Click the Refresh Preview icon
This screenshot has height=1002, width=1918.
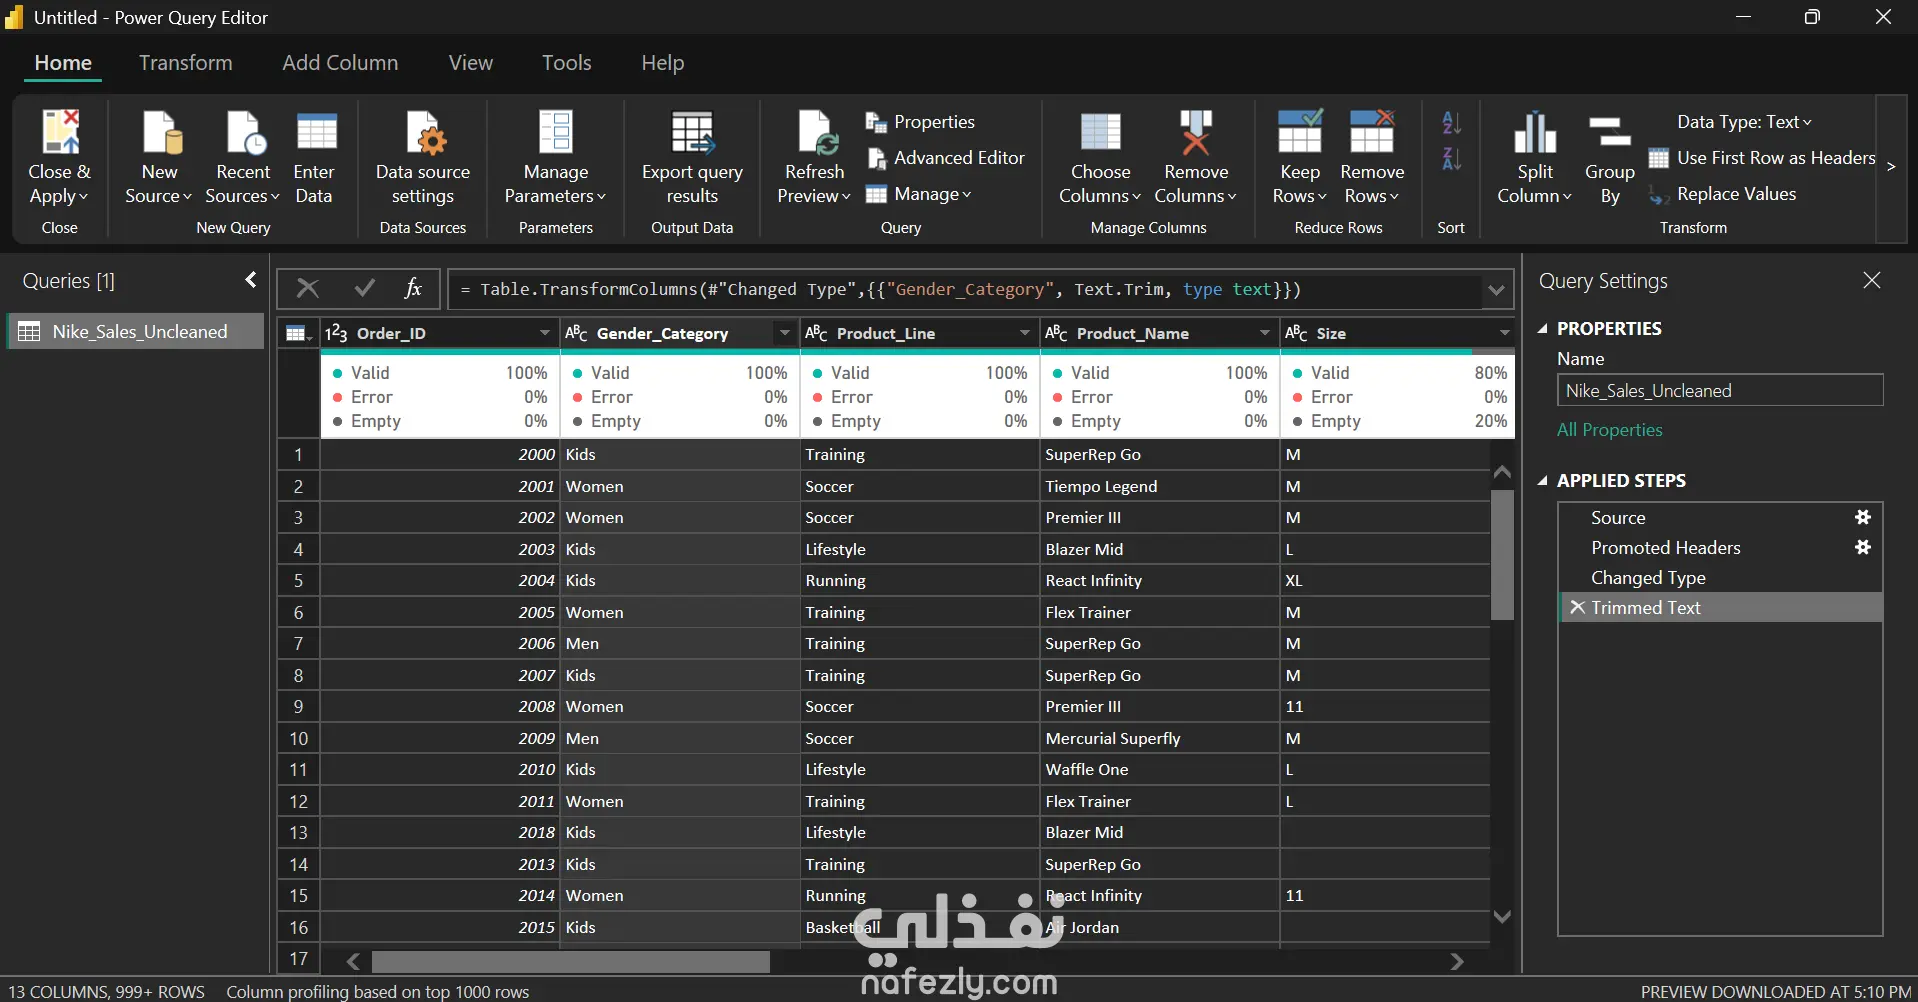(x=816, y=132)
